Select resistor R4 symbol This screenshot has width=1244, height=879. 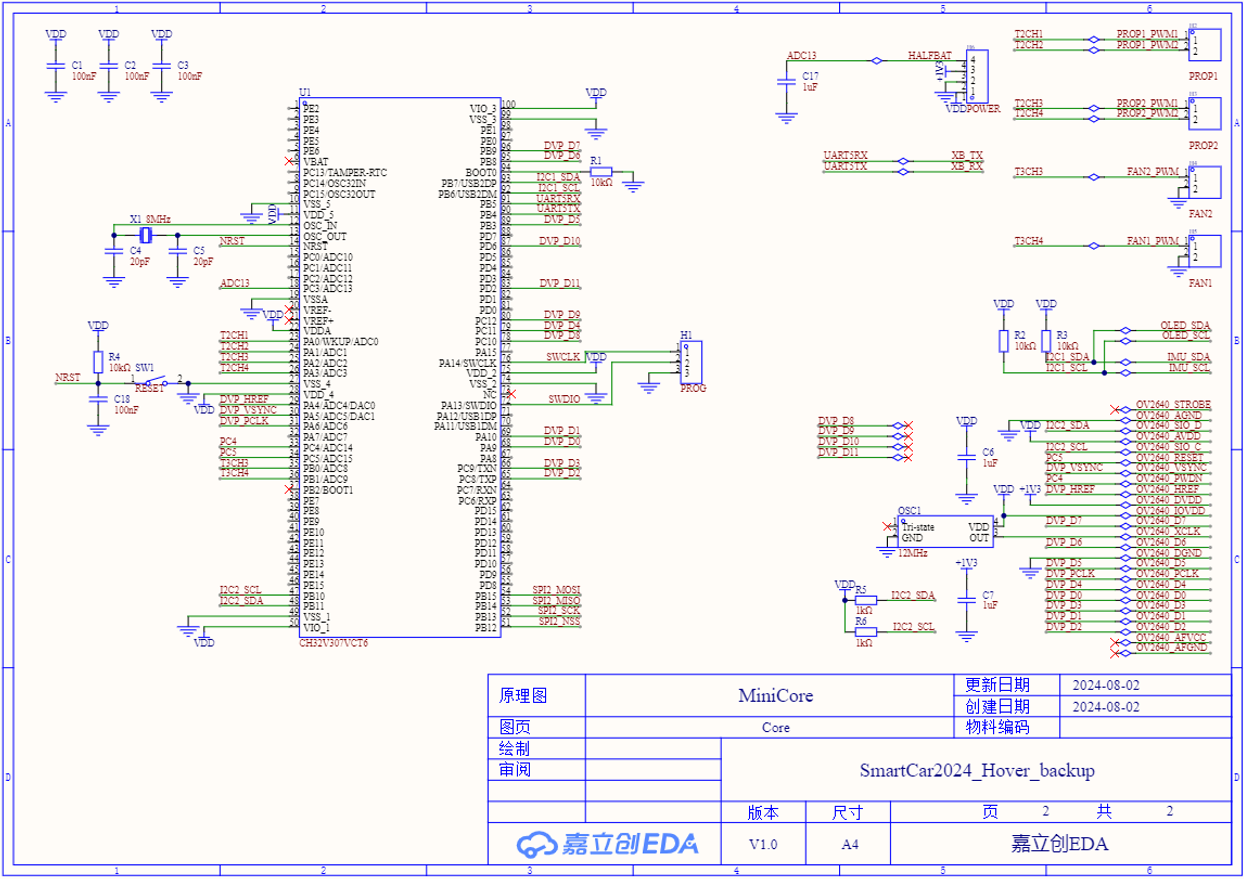tap(98, 361)
